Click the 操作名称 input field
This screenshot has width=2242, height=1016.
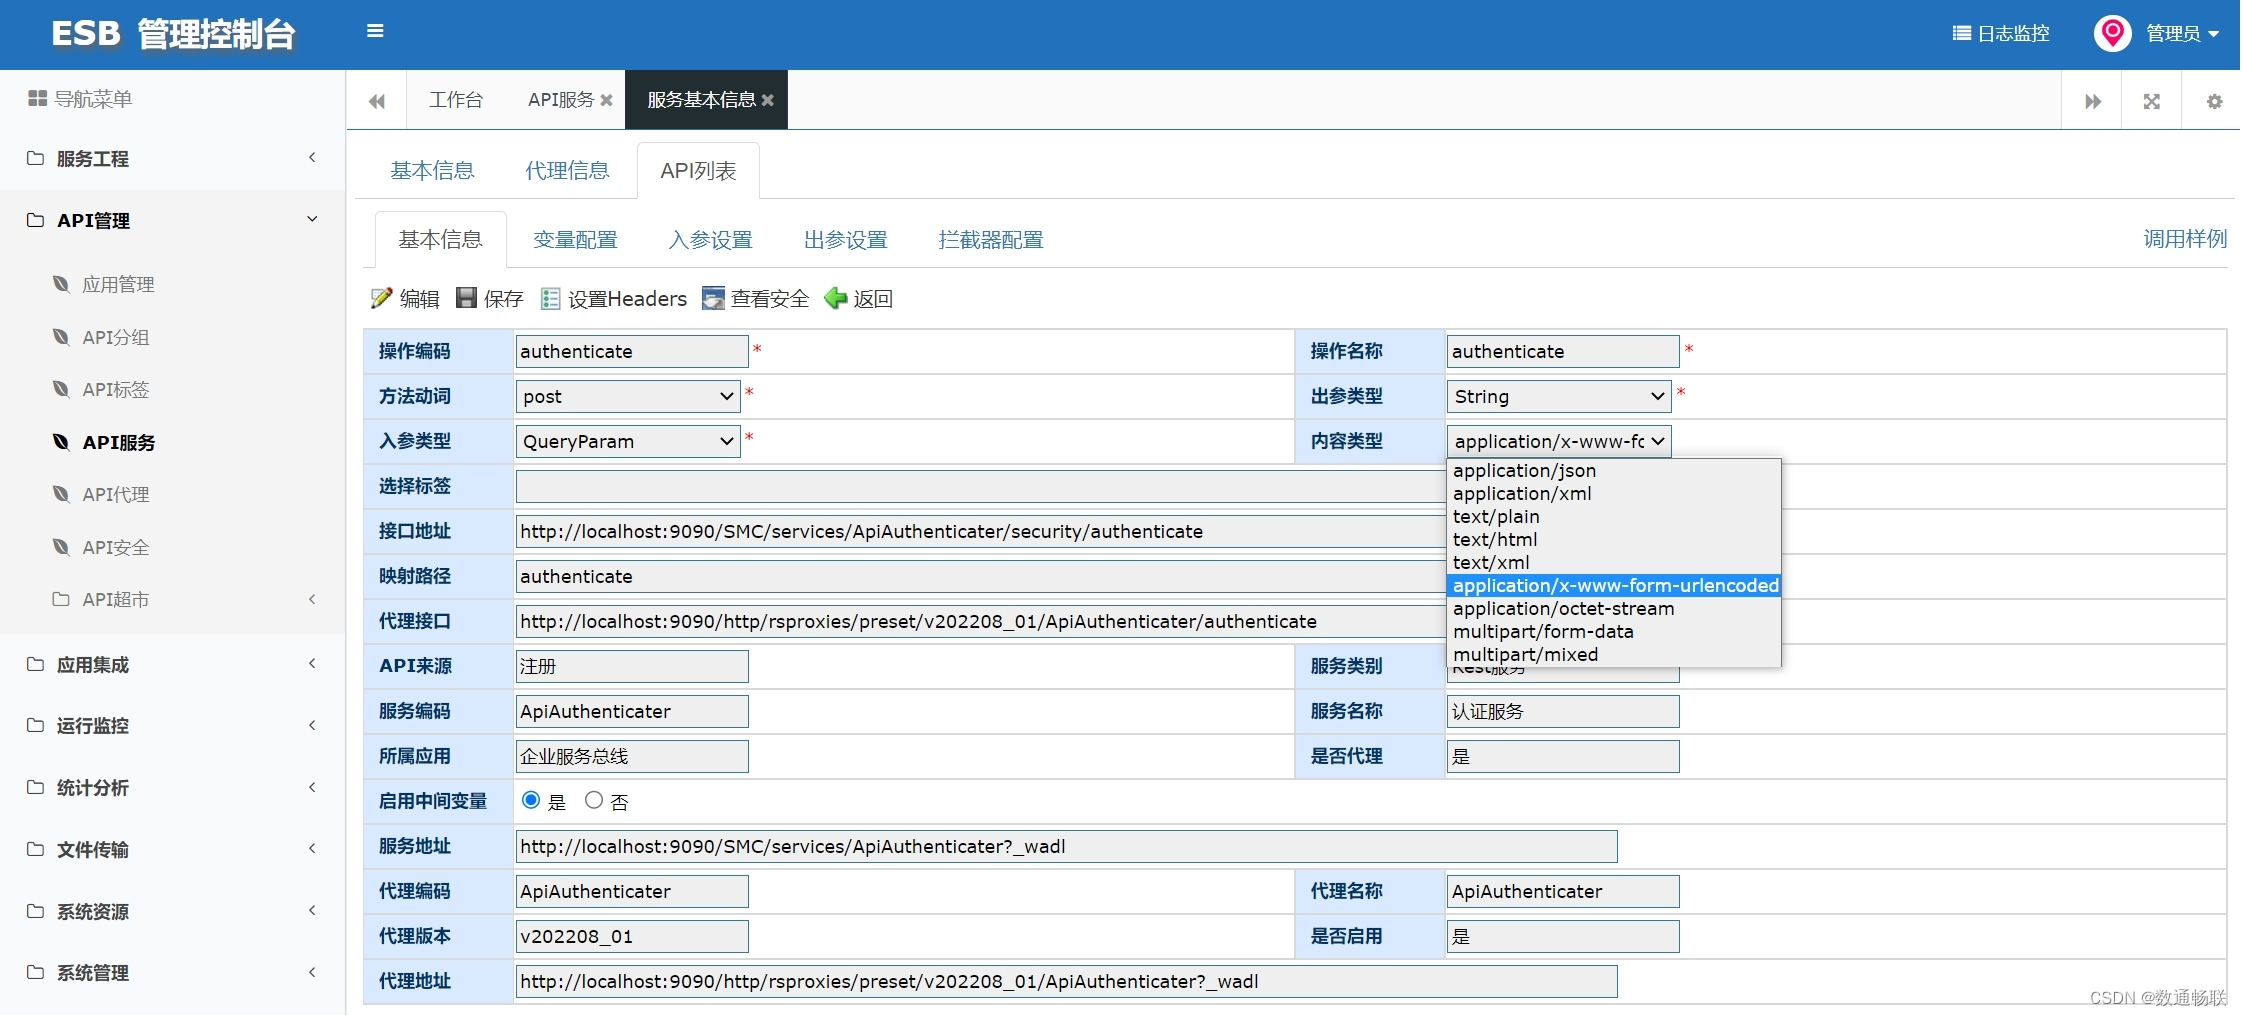click(x=1563, y=351)
